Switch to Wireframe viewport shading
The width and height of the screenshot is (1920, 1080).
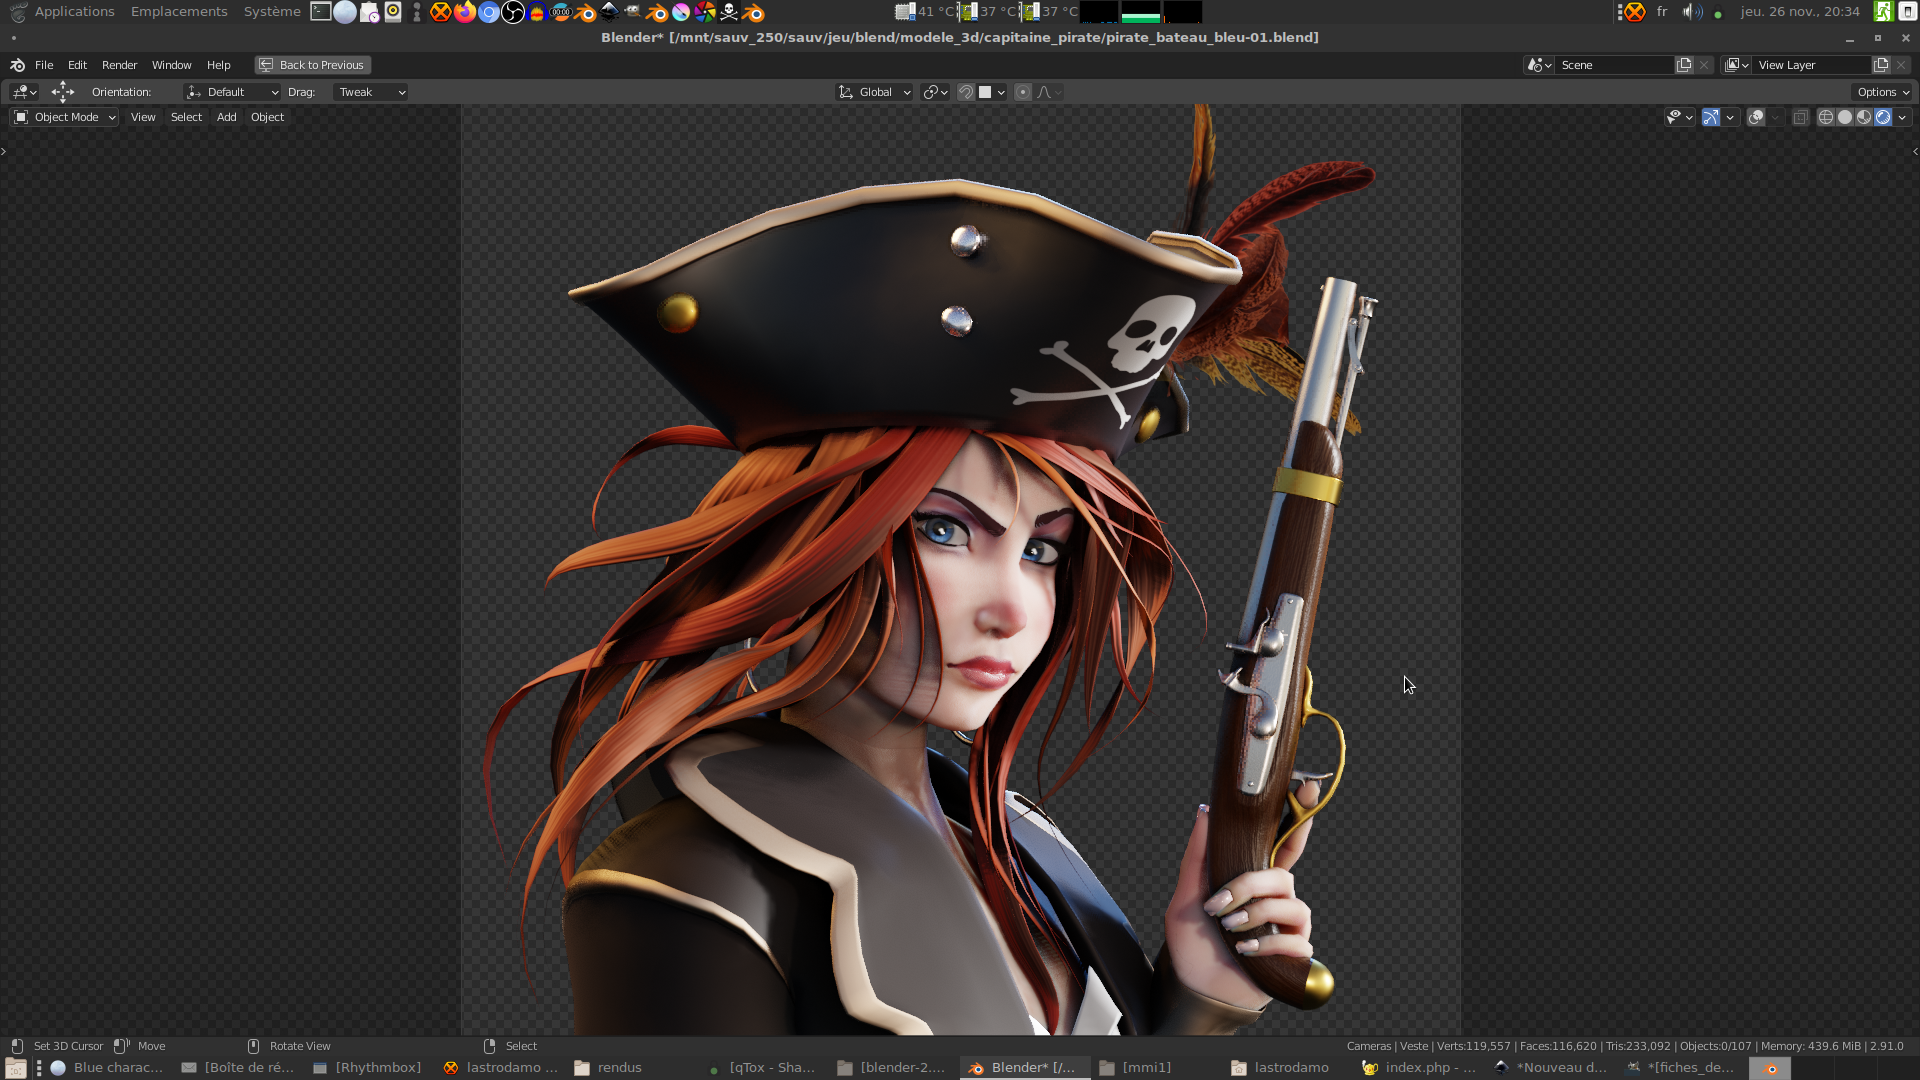[x=1825, y=117]
